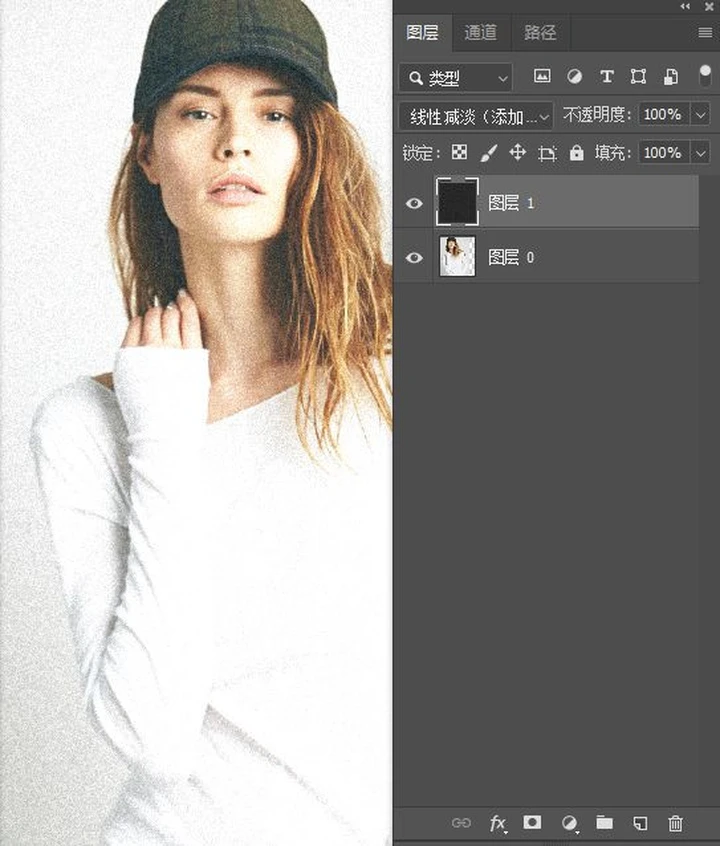
Task: Switch to the 通道 tab
Action: (480, 33)
